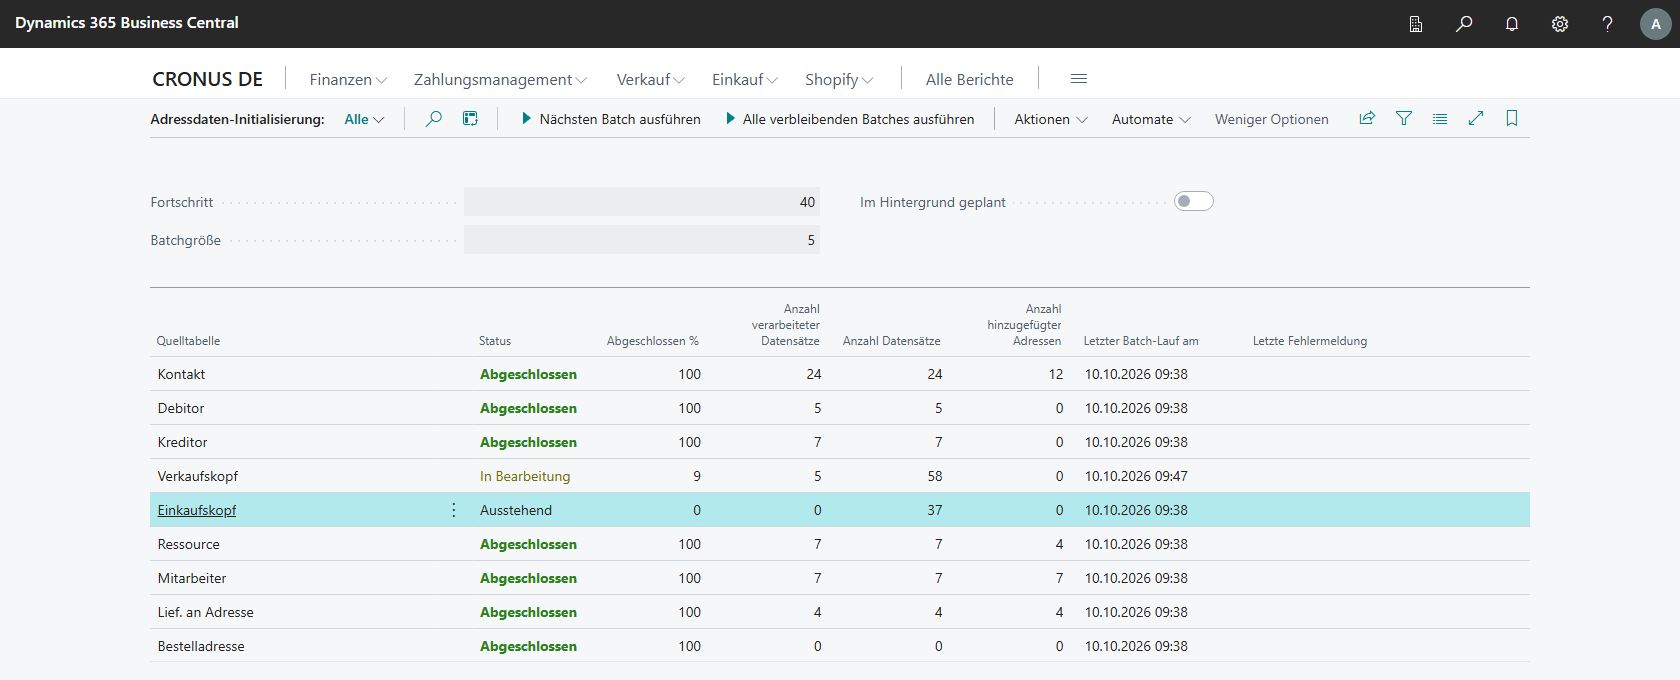Open the Tell Me search magnifier in header
Screen dimensions: 1680x680
(1464, 24)
